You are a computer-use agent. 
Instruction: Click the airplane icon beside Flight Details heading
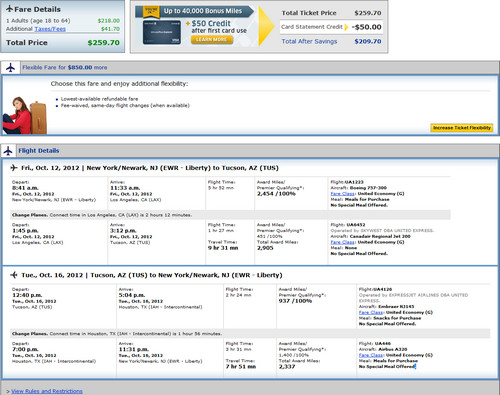[x=8, y=151]
